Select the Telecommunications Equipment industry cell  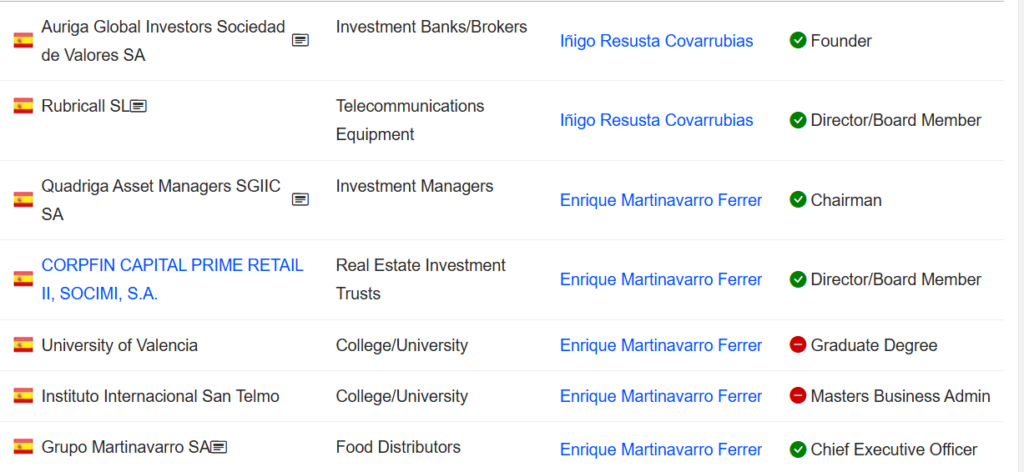point(410,120)
